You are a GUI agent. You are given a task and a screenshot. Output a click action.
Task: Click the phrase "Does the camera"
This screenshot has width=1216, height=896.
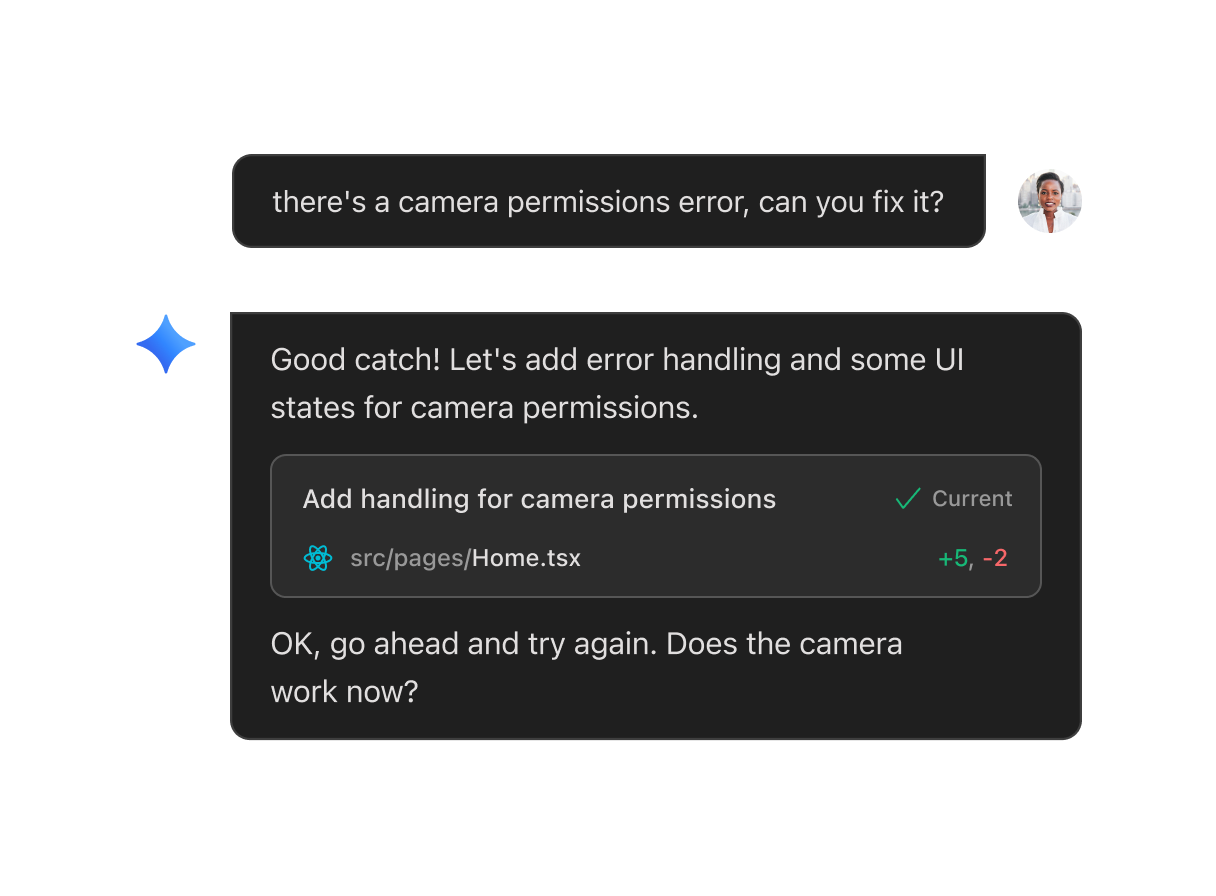pos(784,644)
